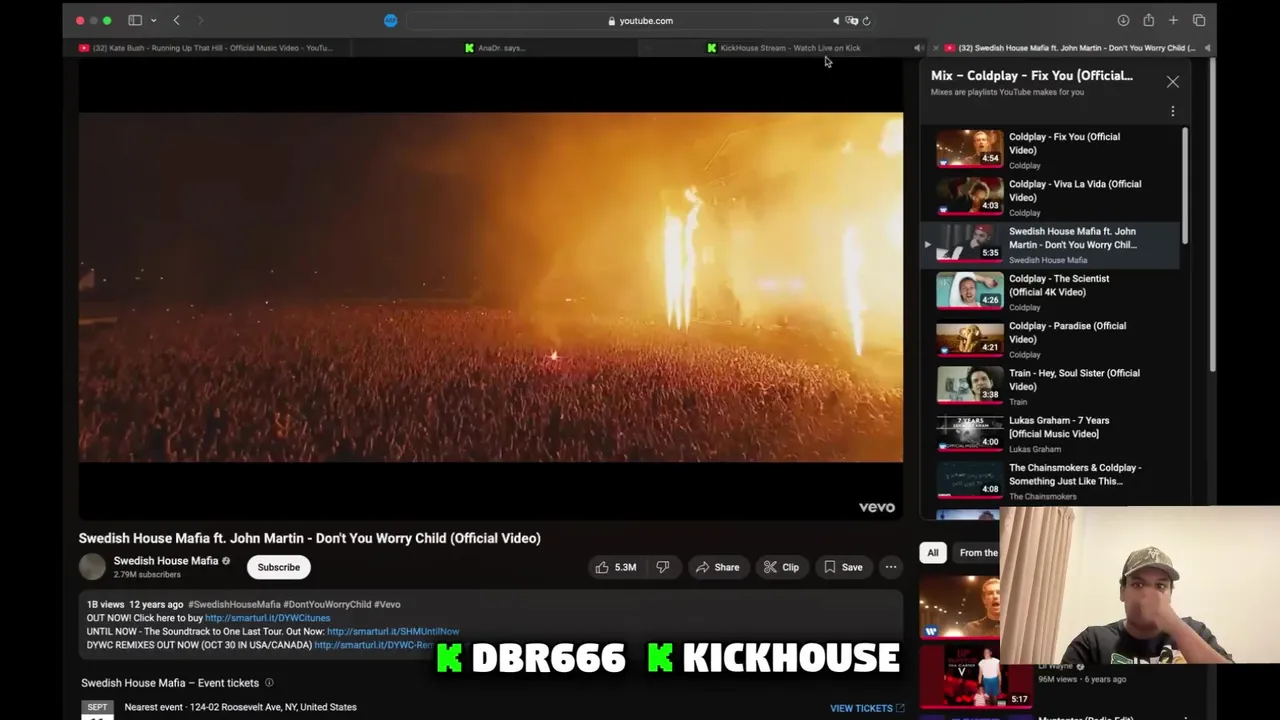Play Coldplay - Viva La Vida in playlist

click(x=1050, y=198)
